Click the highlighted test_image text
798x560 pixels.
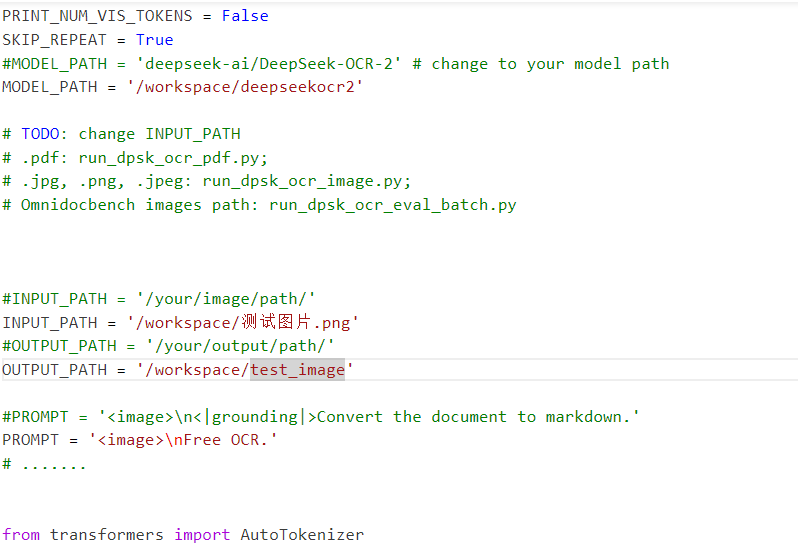pyautogui.click(x=297, y=370)
